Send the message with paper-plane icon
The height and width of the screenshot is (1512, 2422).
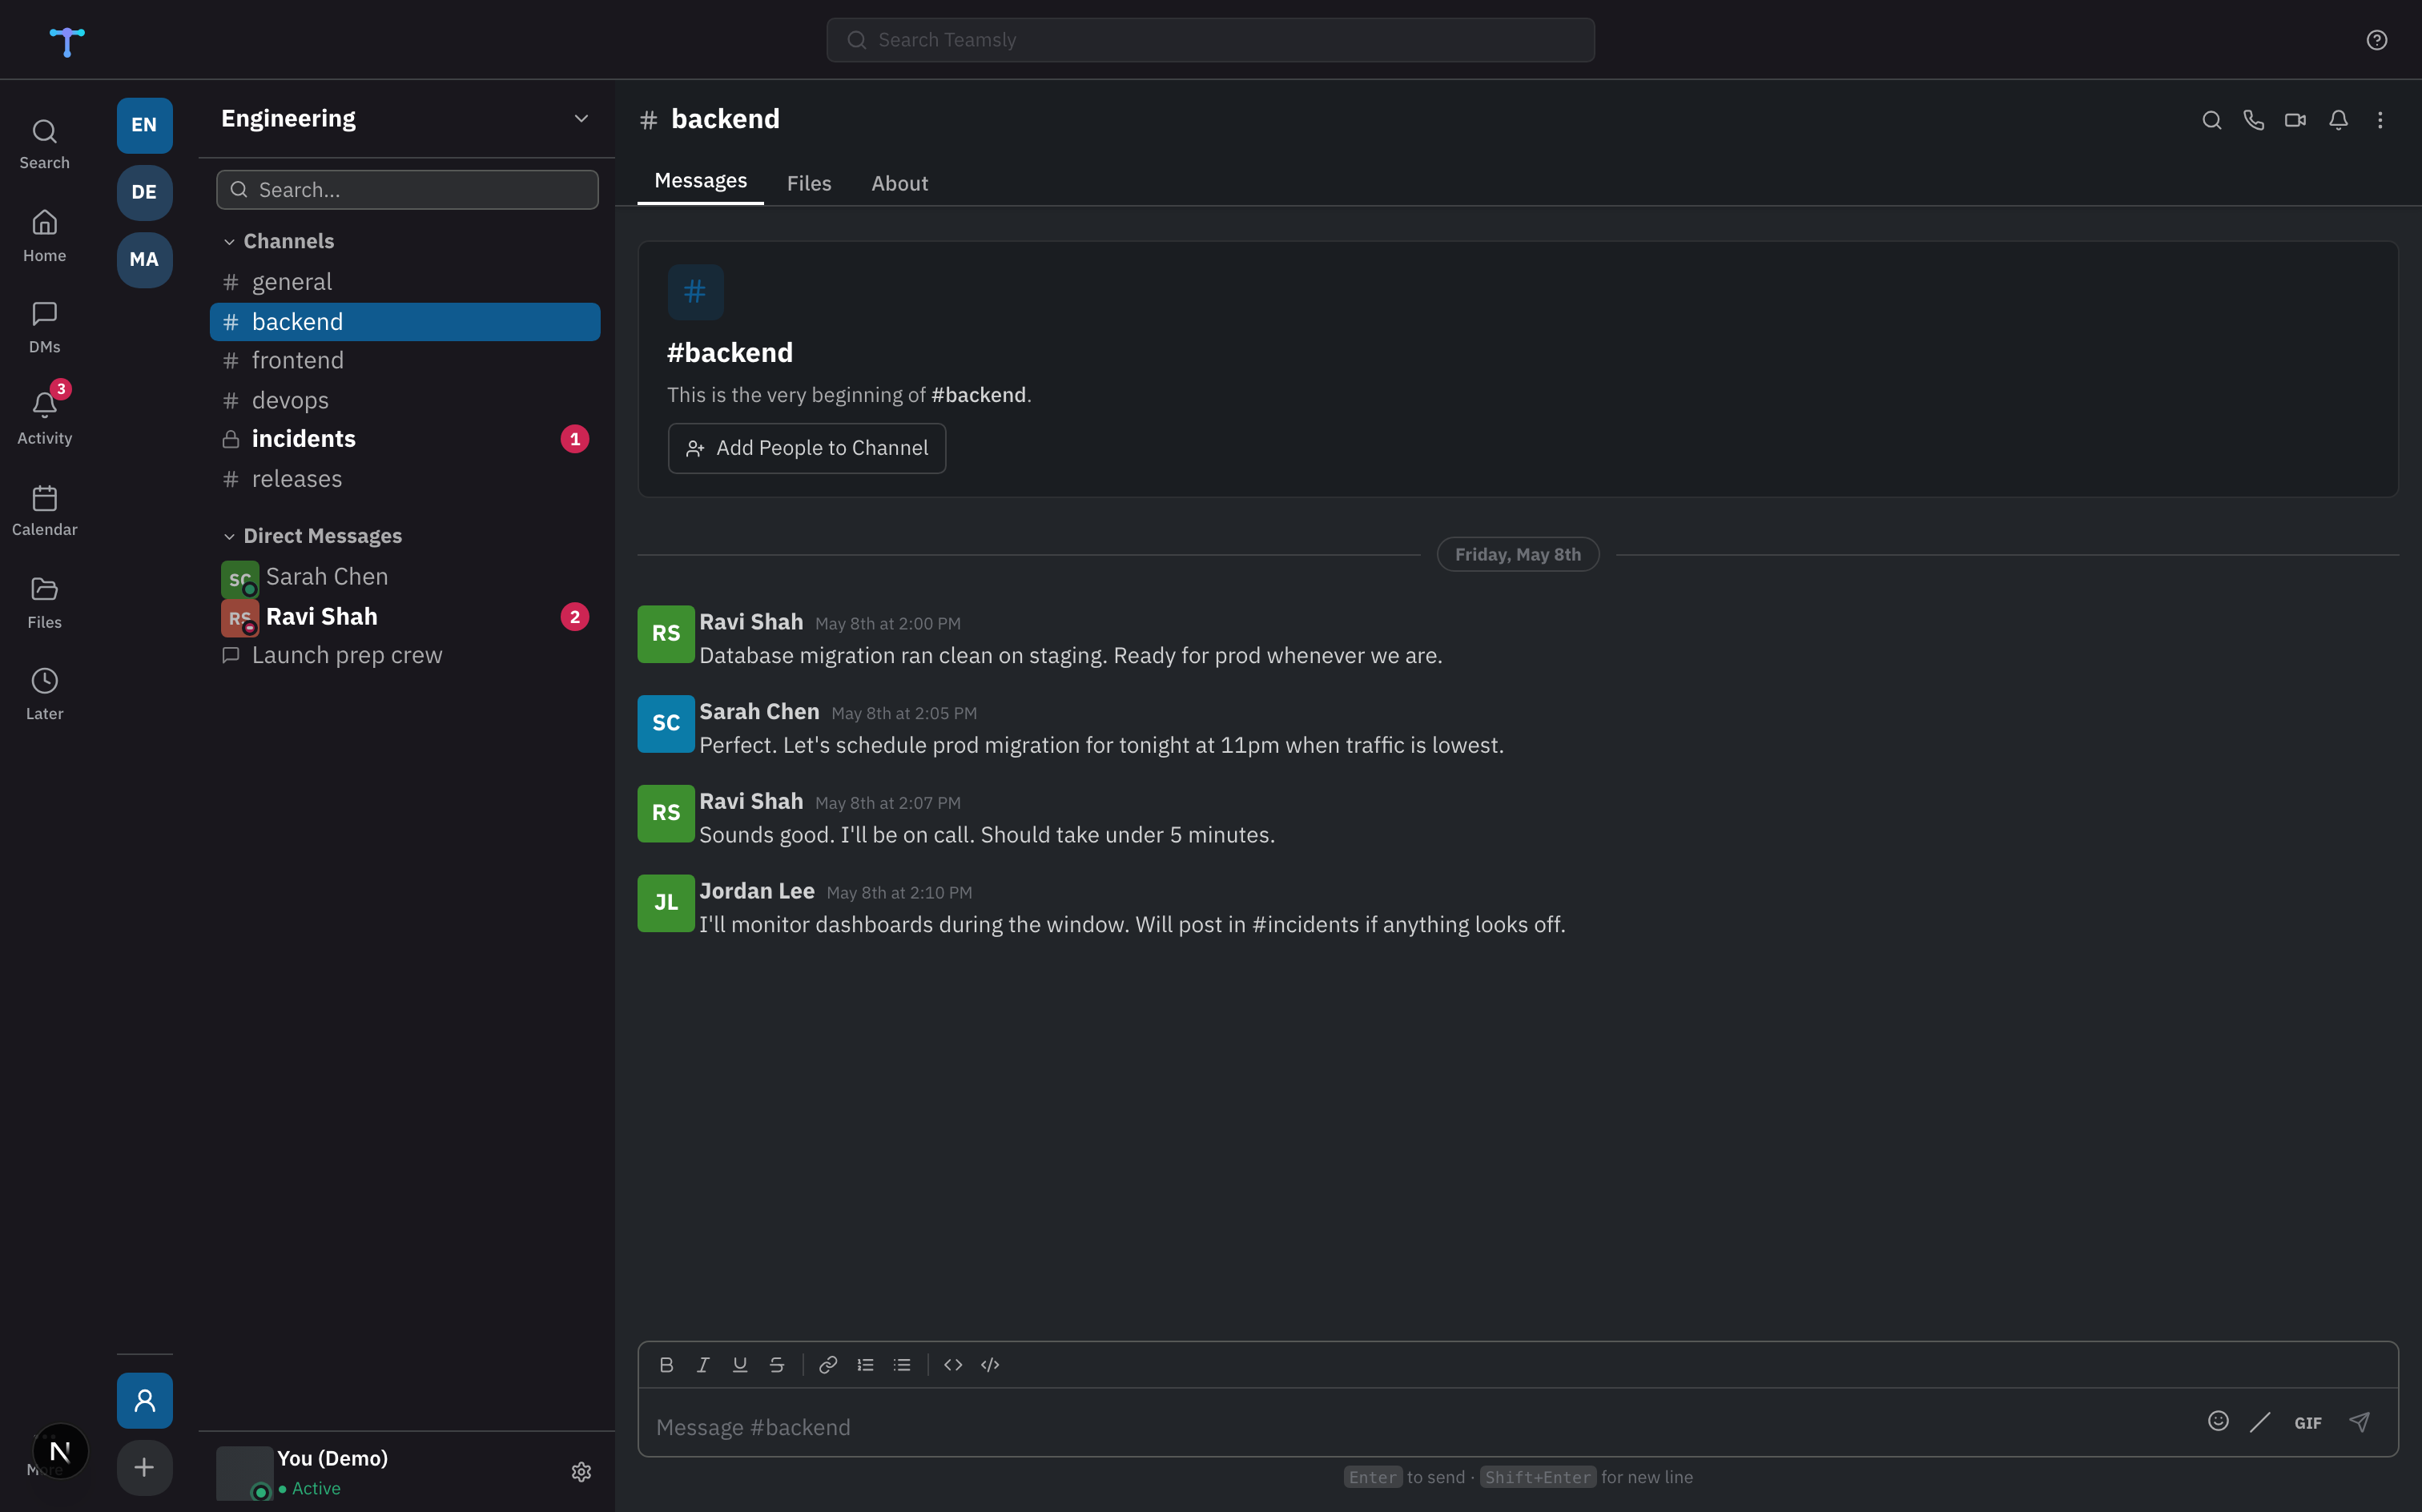(2359, 1422)
